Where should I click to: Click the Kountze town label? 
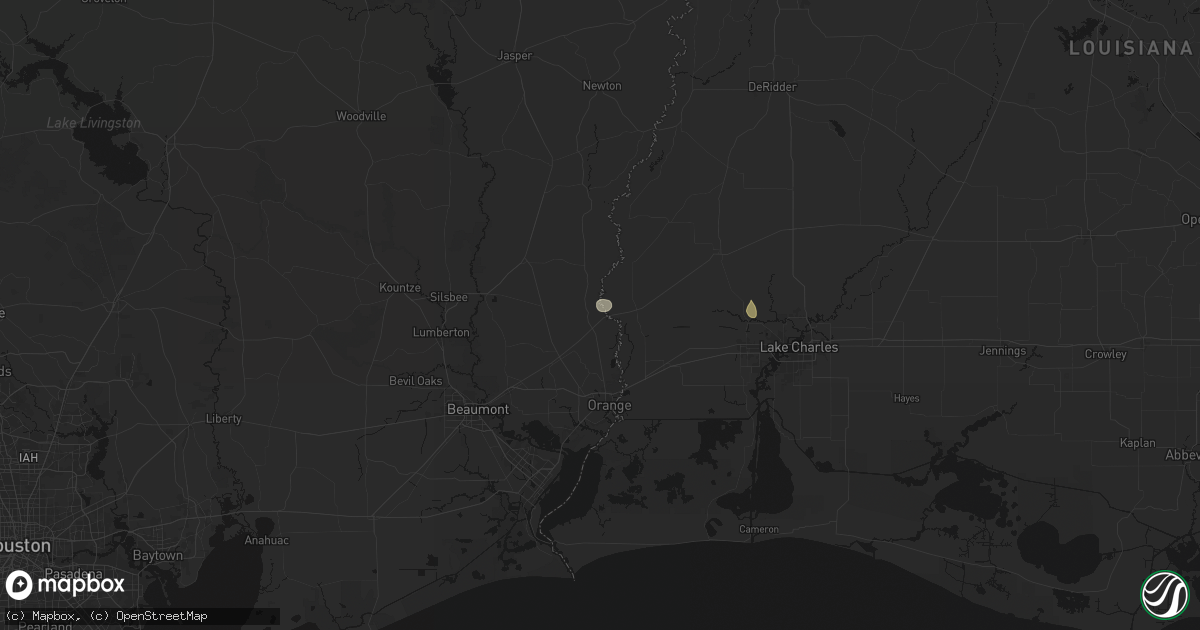[401, 288]
